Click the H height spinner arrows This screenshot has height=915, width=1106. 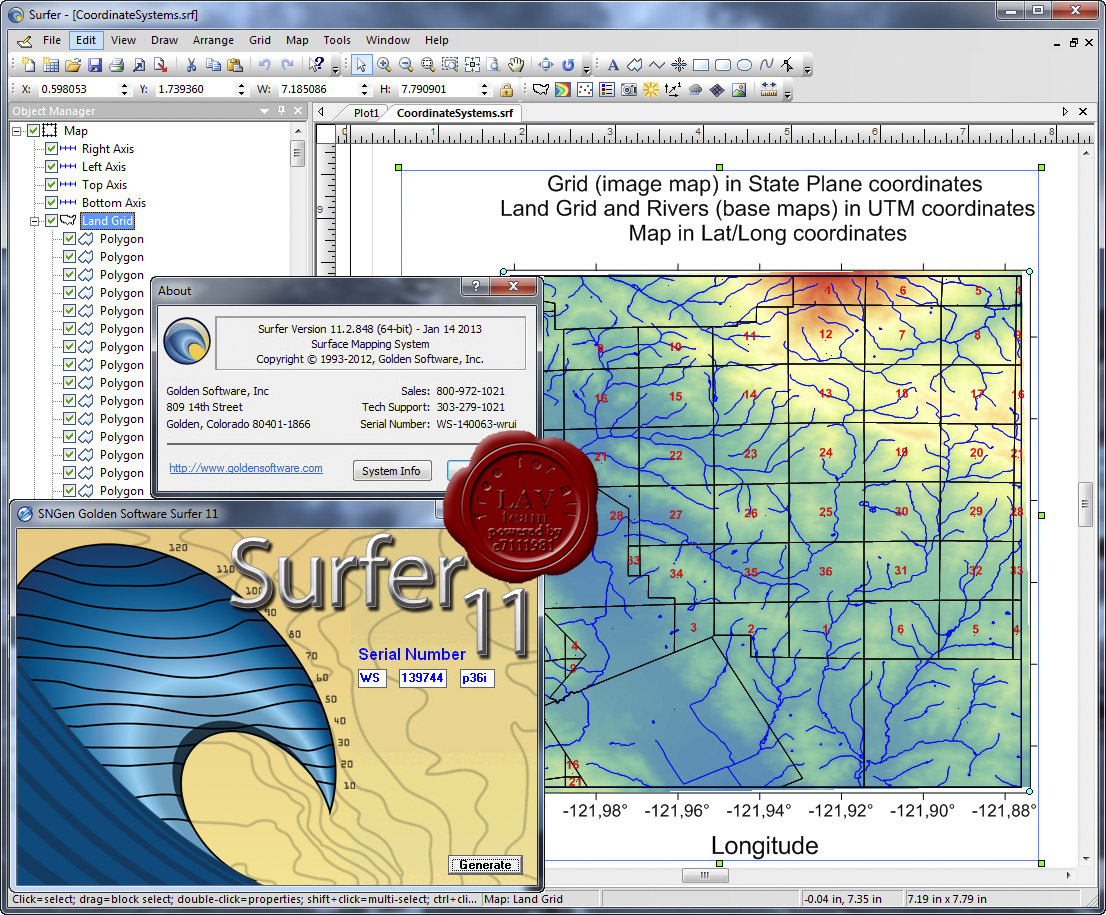point(484,89)
